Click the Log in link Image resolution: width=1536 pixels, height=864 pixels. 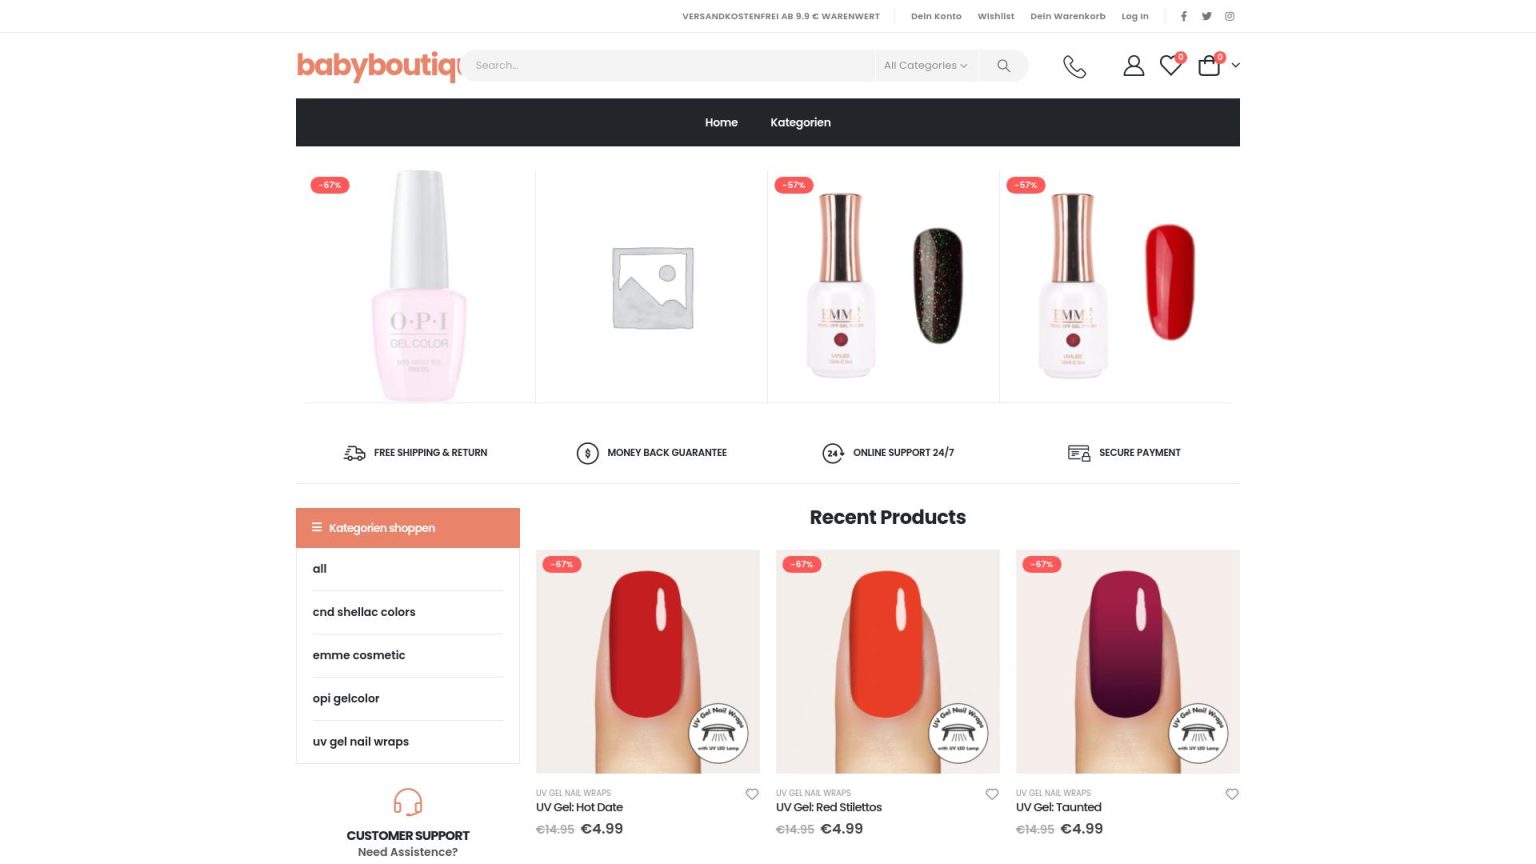click(x=1135, y=16)
